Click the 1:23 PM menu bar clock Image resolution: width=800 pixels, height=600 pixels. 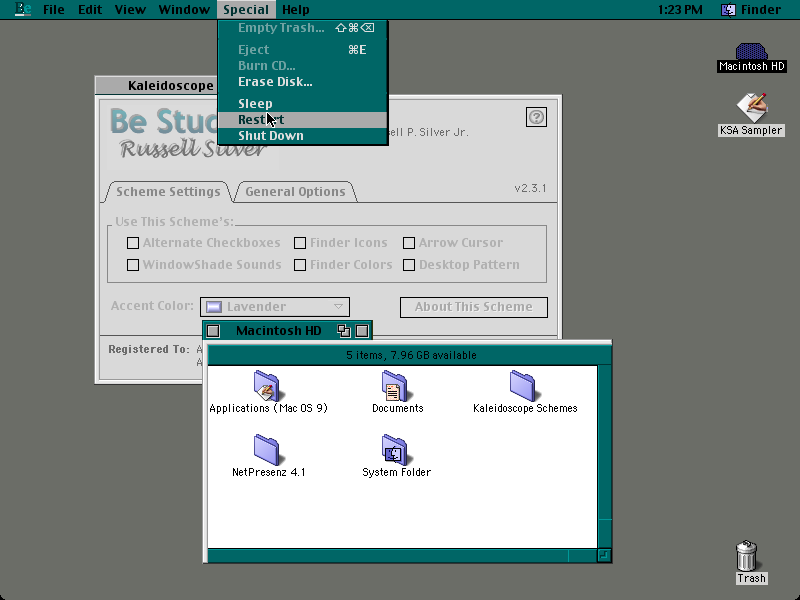tap(680, 9)
